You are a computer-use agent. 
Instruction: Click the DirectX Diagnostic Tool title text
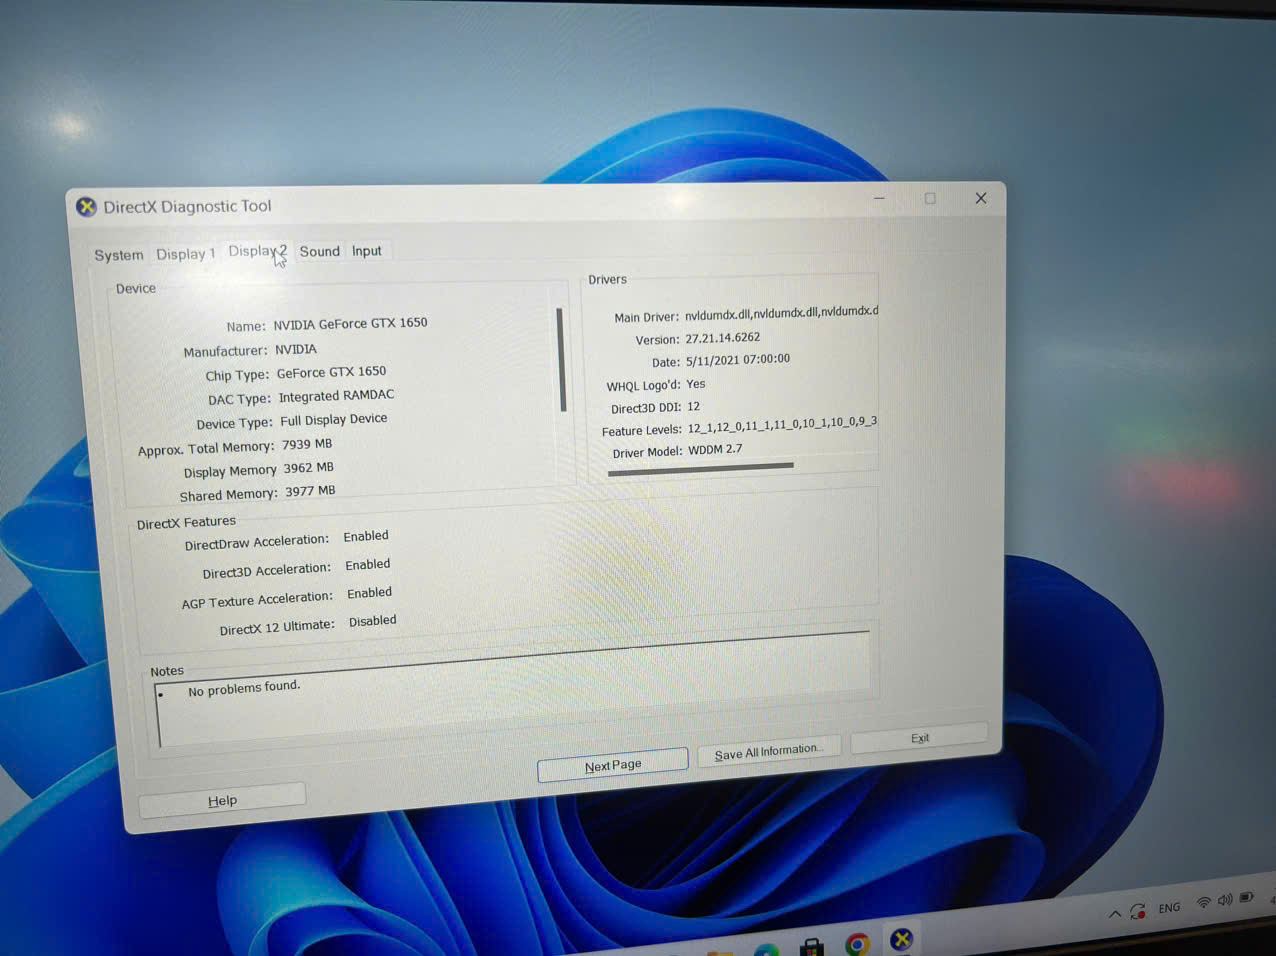click(x=187, y=207)
